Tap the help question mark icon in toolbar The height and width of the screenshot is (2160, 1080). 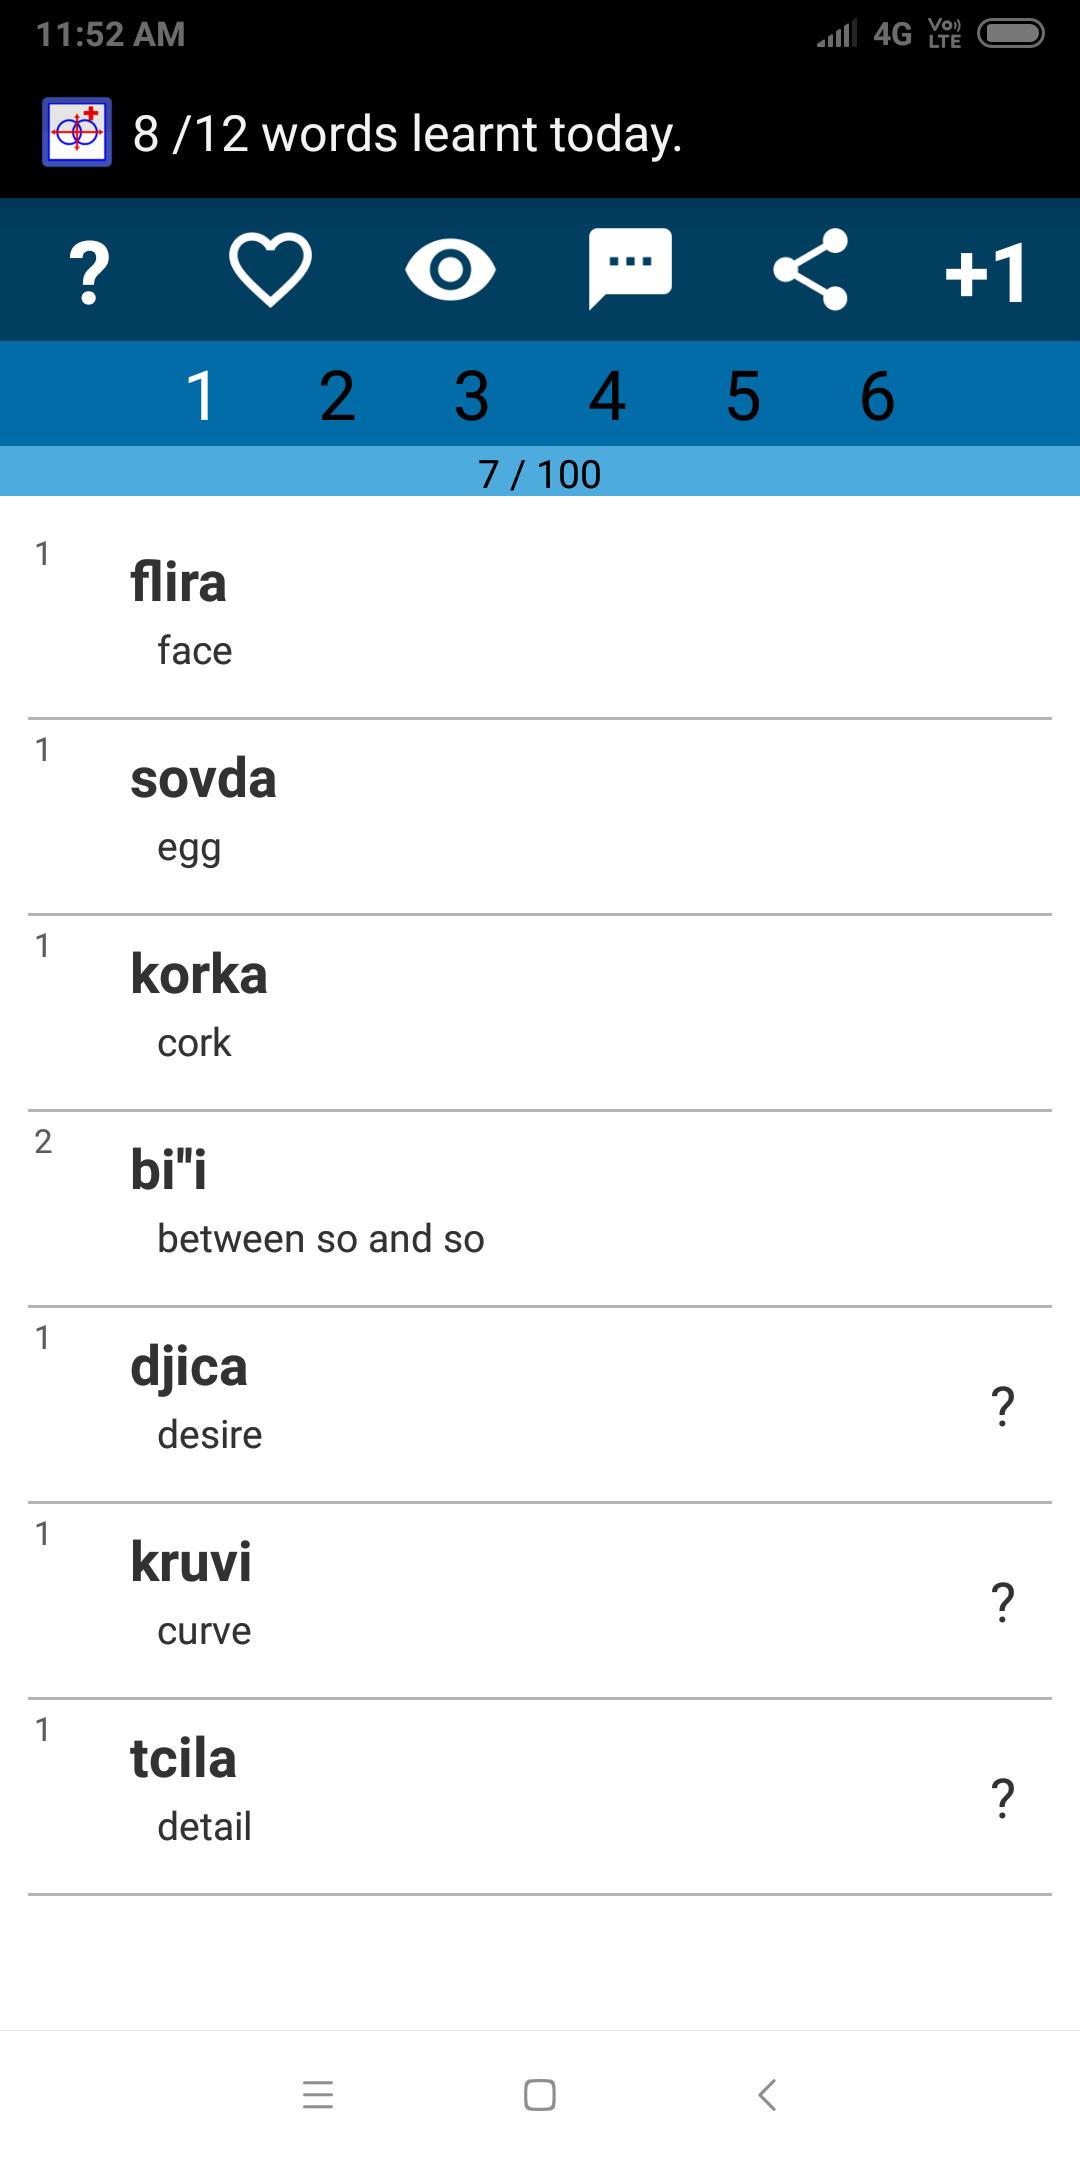89,271
